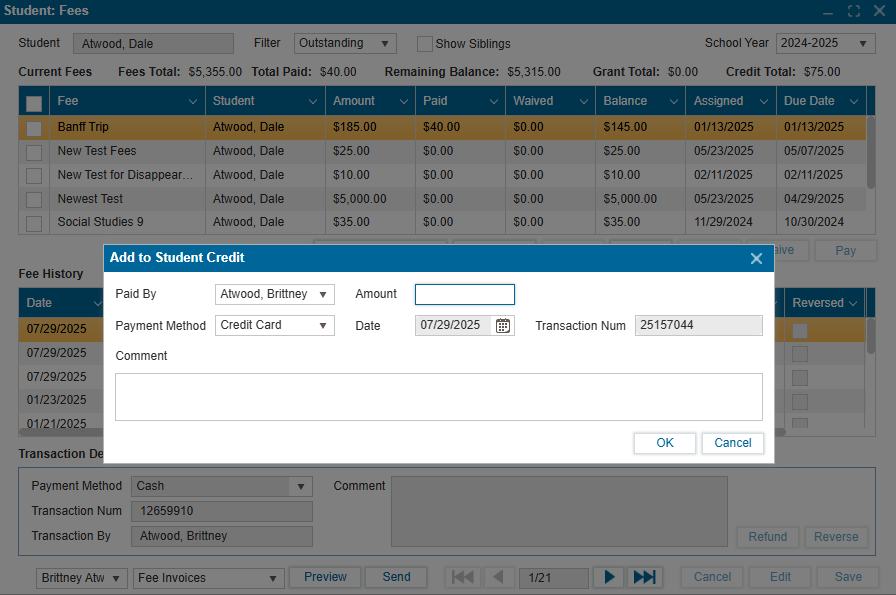Go to previous record arrow
The width and height of the screenshot is (896, 595).
[499, 577]
